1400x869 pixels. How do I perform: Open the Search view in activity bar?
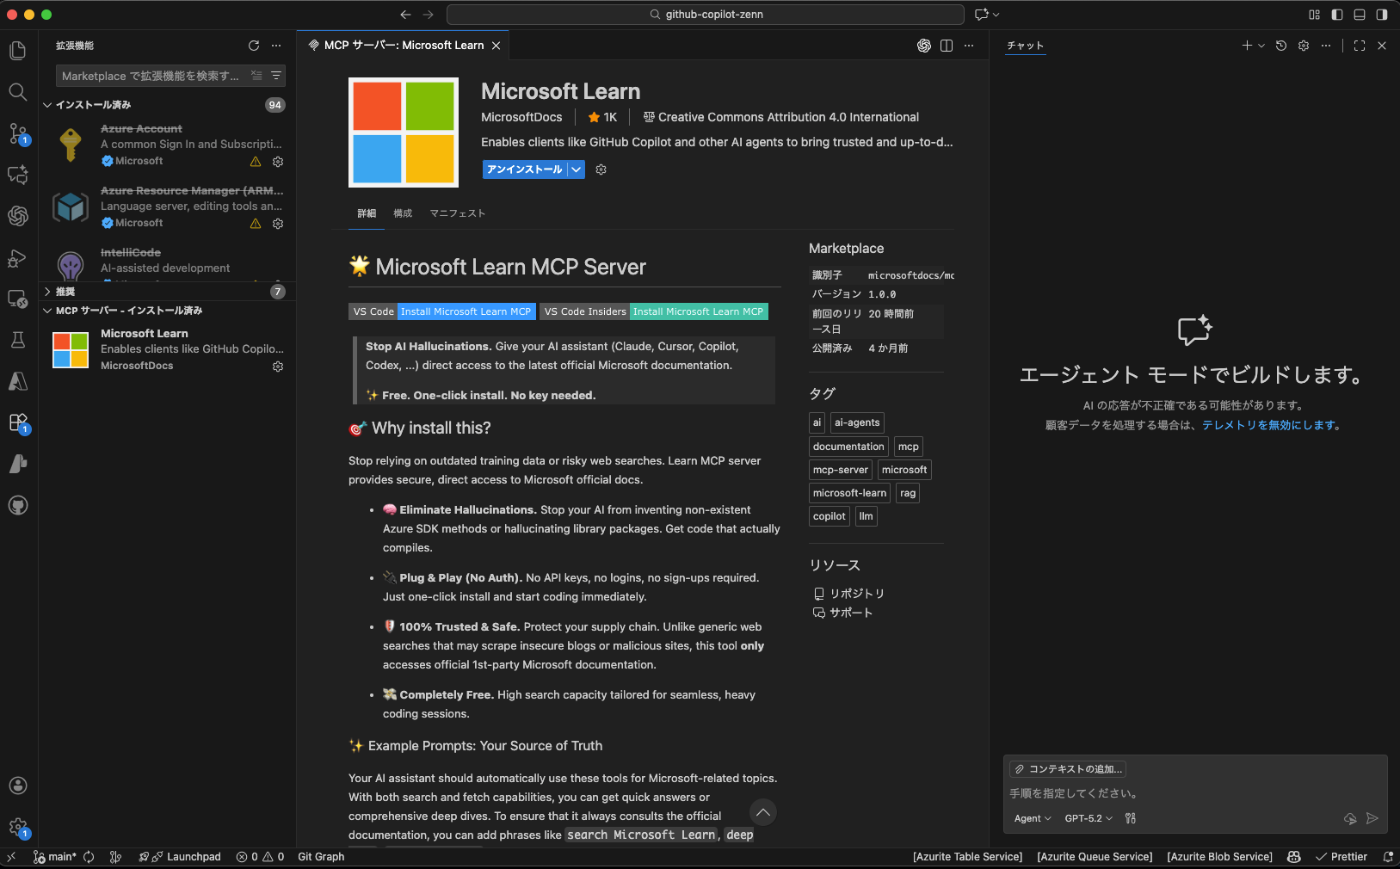point(17,92)
